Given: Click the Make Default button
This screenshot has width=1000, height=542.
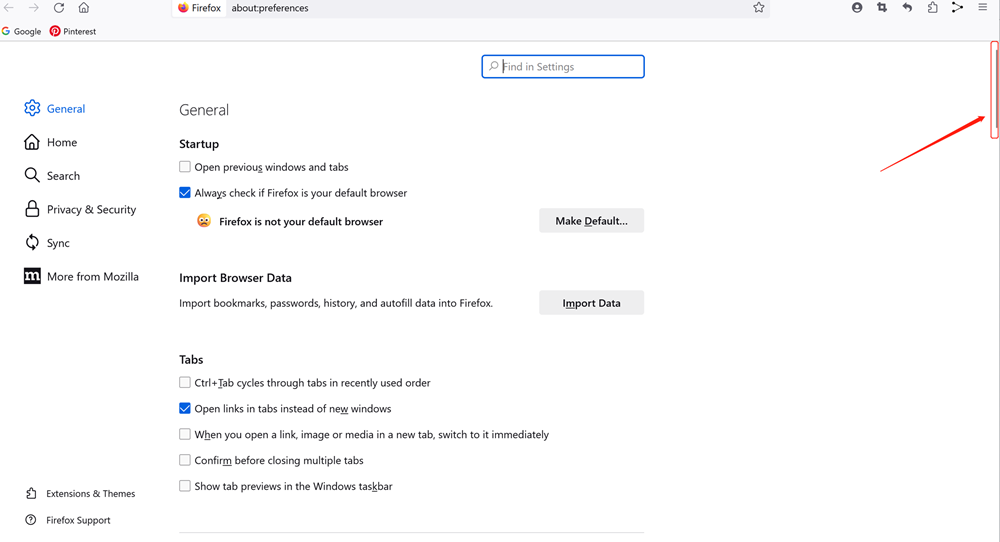Looking at the screenshot, I should point(591,221).
